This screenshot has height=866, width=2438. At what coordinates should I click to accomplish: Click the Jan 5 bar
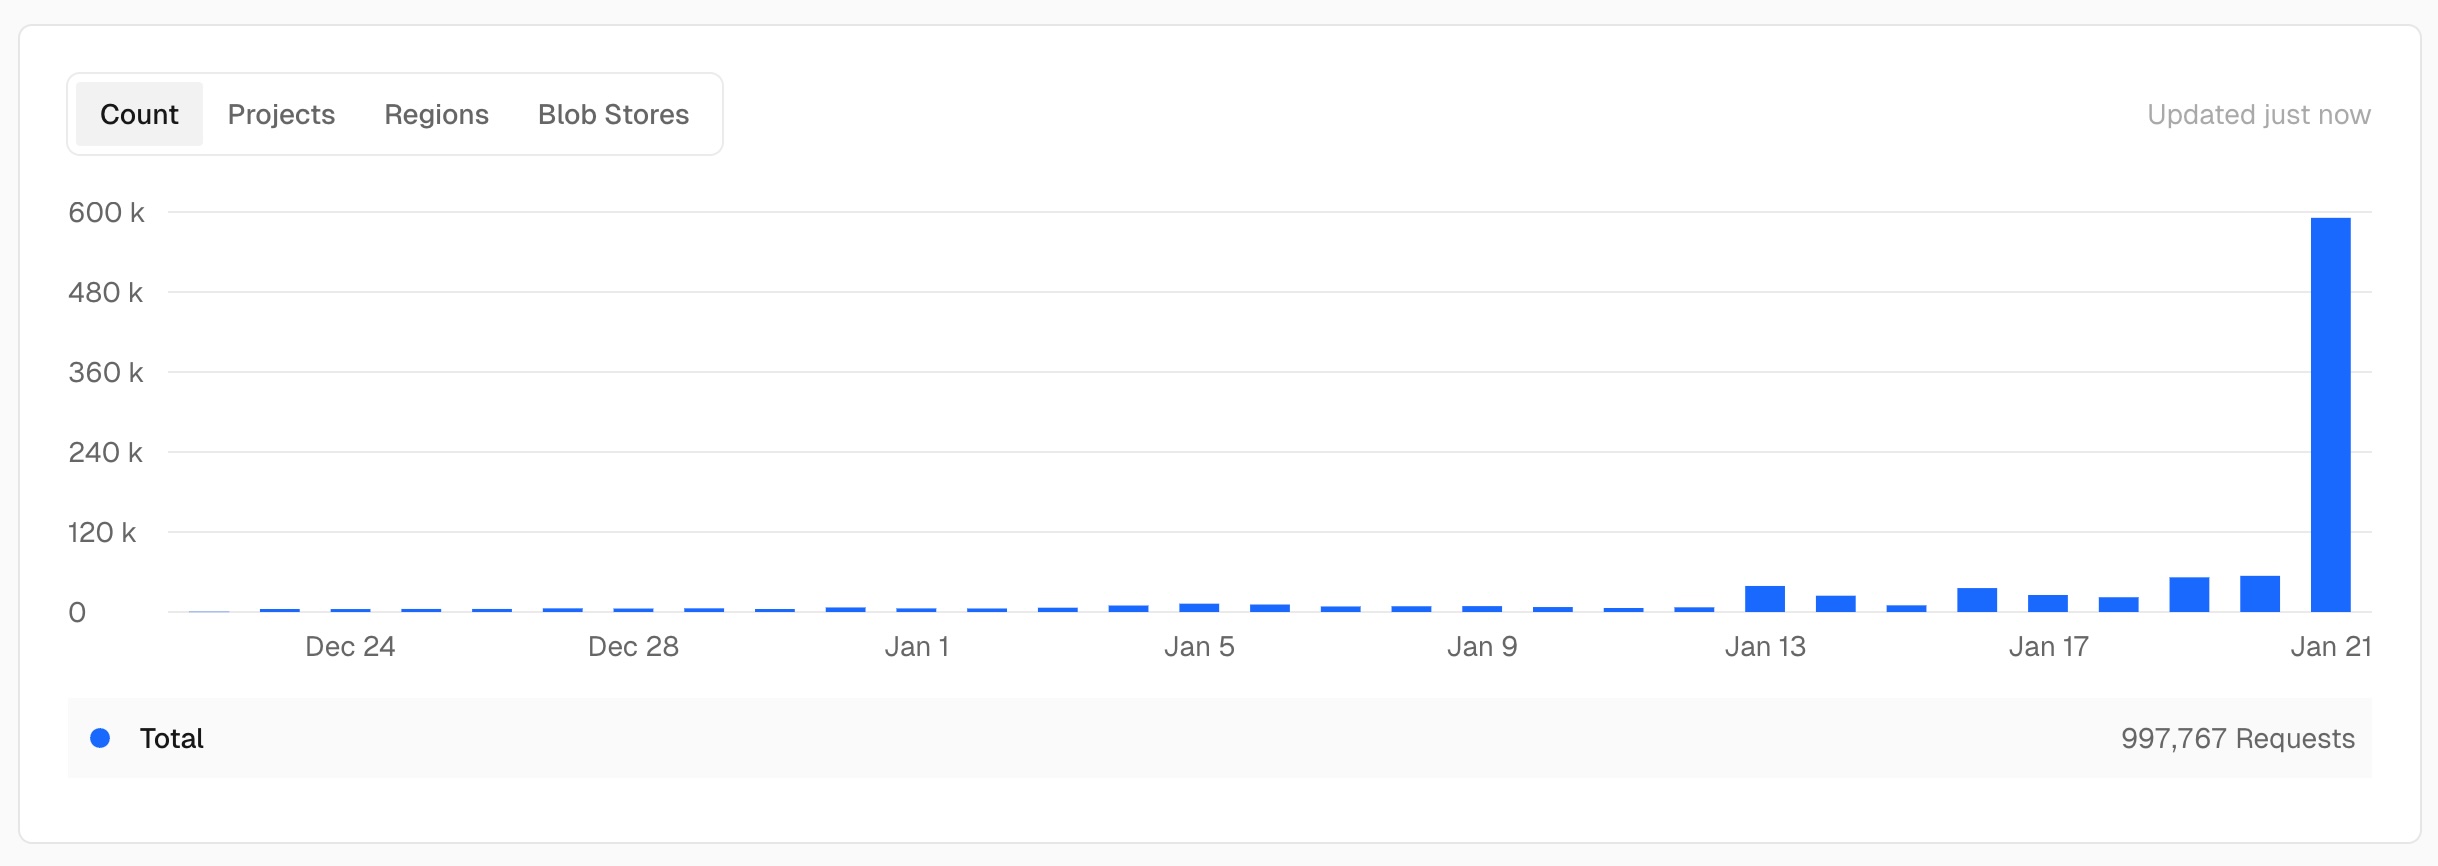1198,607
